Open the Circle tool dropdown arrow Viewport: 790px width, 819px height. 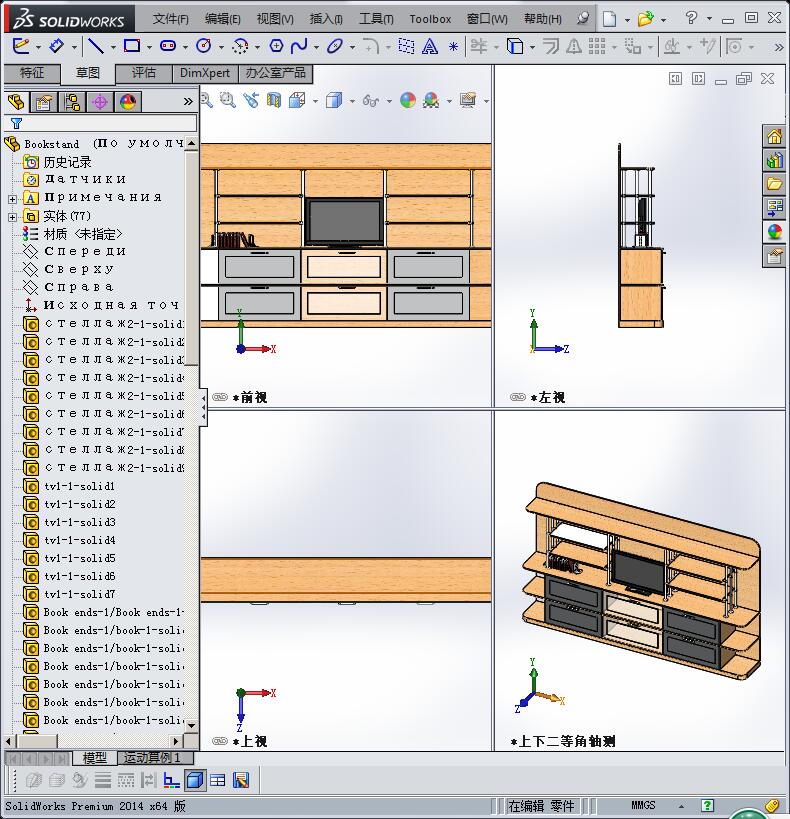[x=222, y=48]
